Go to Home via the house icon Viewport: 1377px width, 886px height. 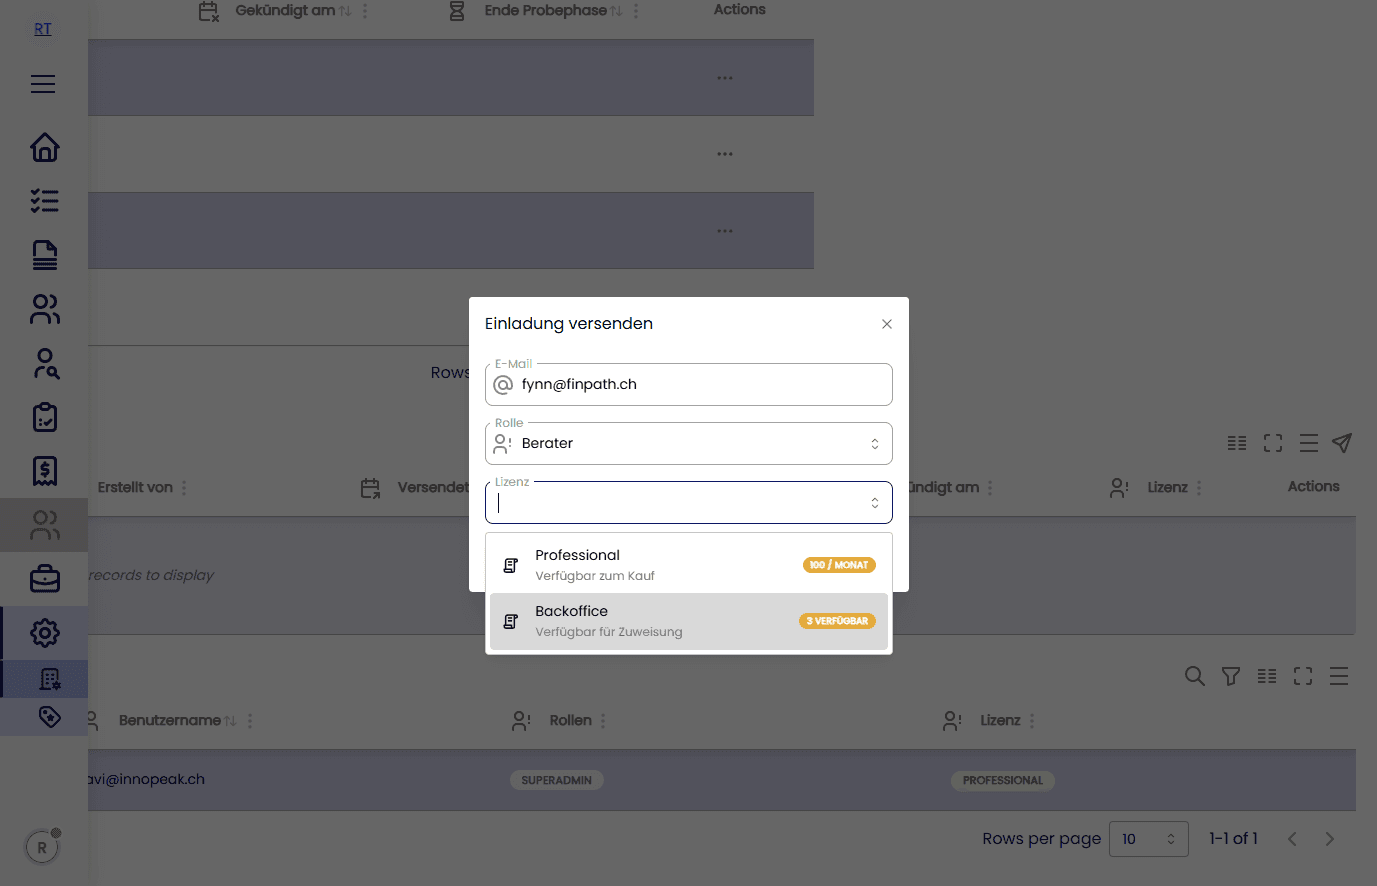[x=44, y=147]
